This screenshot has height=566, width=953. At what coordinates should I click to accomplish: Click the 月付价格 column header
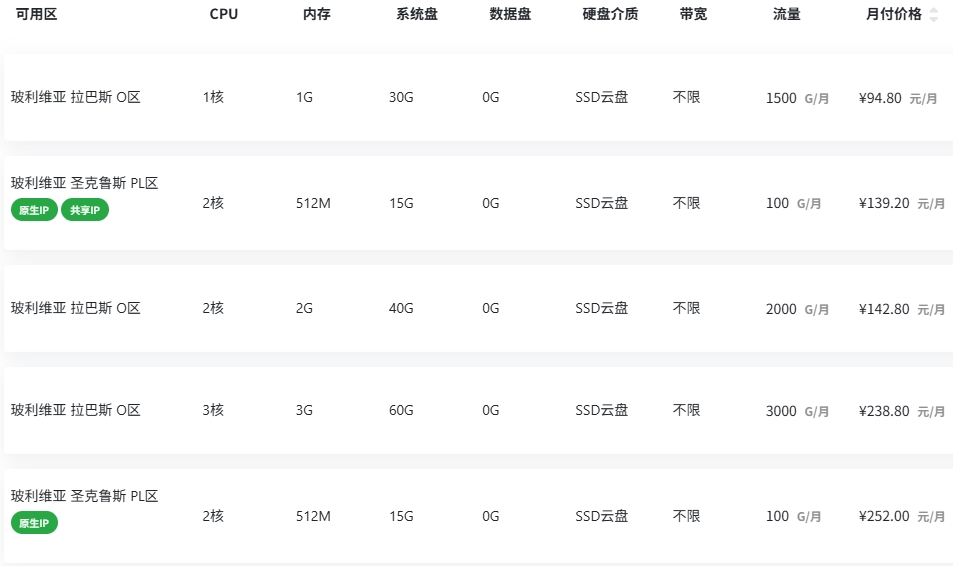coord(893,14)
